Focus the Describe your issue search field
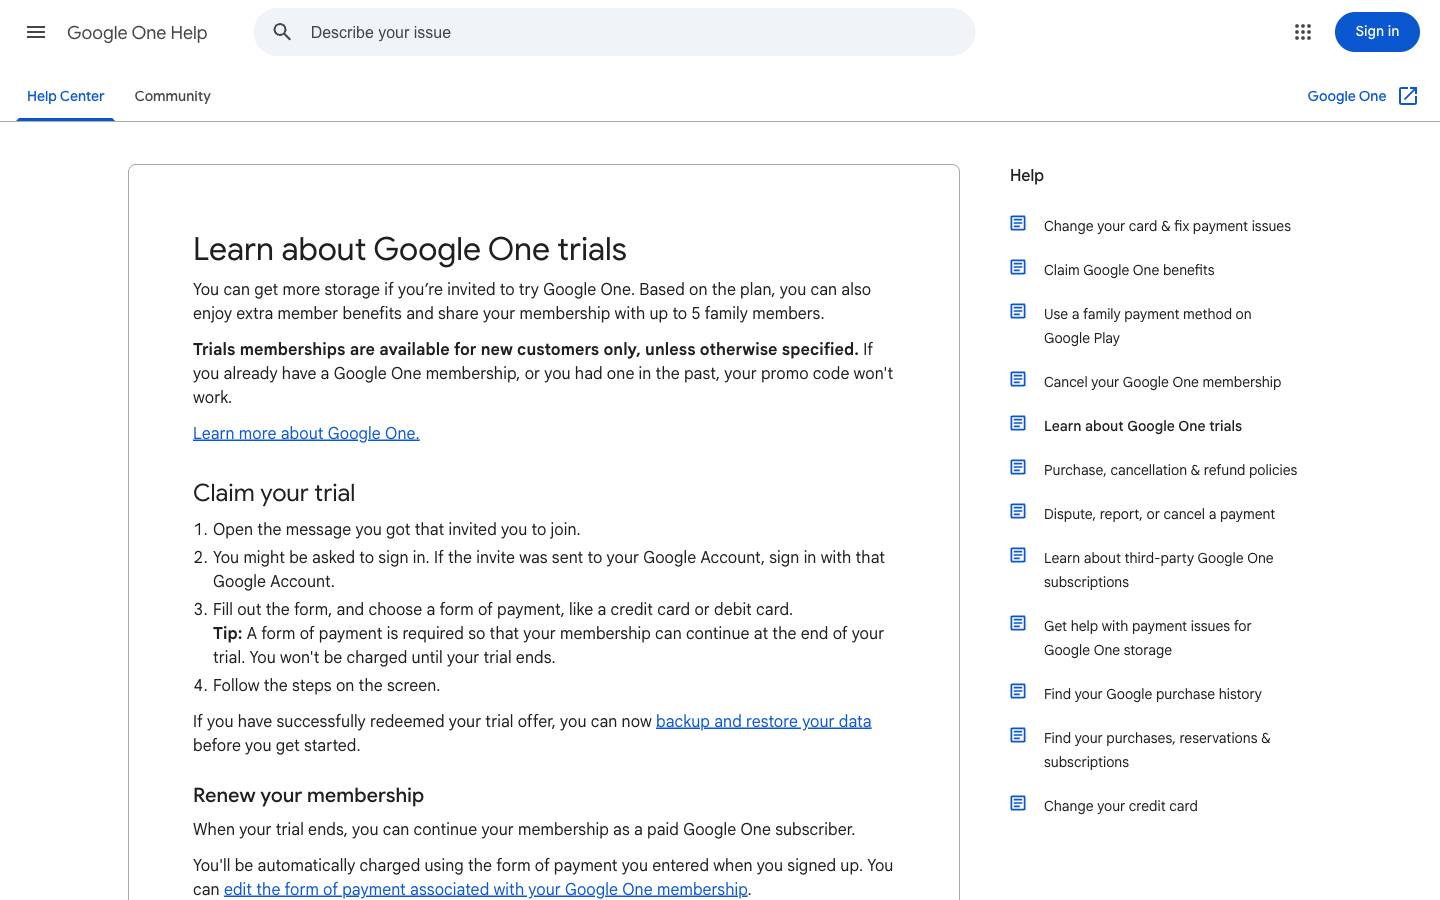This screenshot has width=1440, height=900. click(x=614, y=32)
